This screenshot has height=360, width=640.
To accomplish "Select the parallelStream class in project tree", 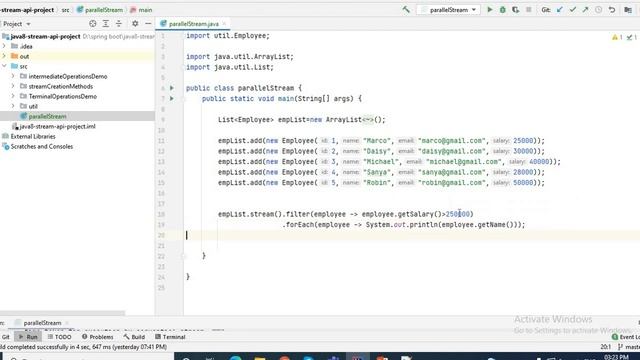I will click(x=47, y=116).
